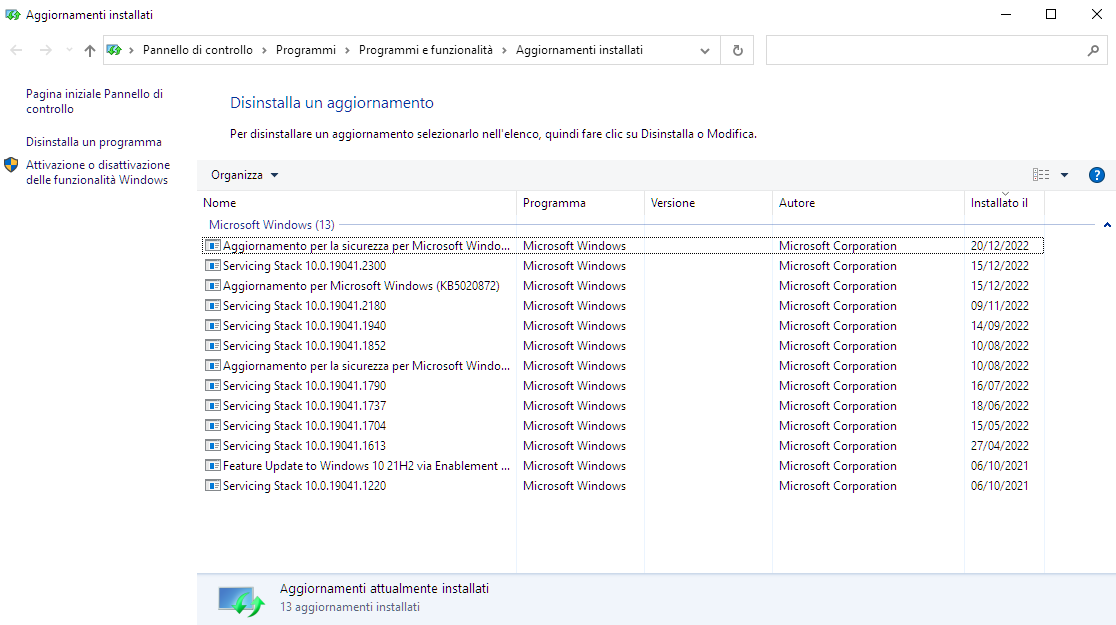The height and width of the screenshot is (625, 1116).
Task: Click icon of Servicing Stack 10.0.19041.1790
Action: tap(212, 385)
